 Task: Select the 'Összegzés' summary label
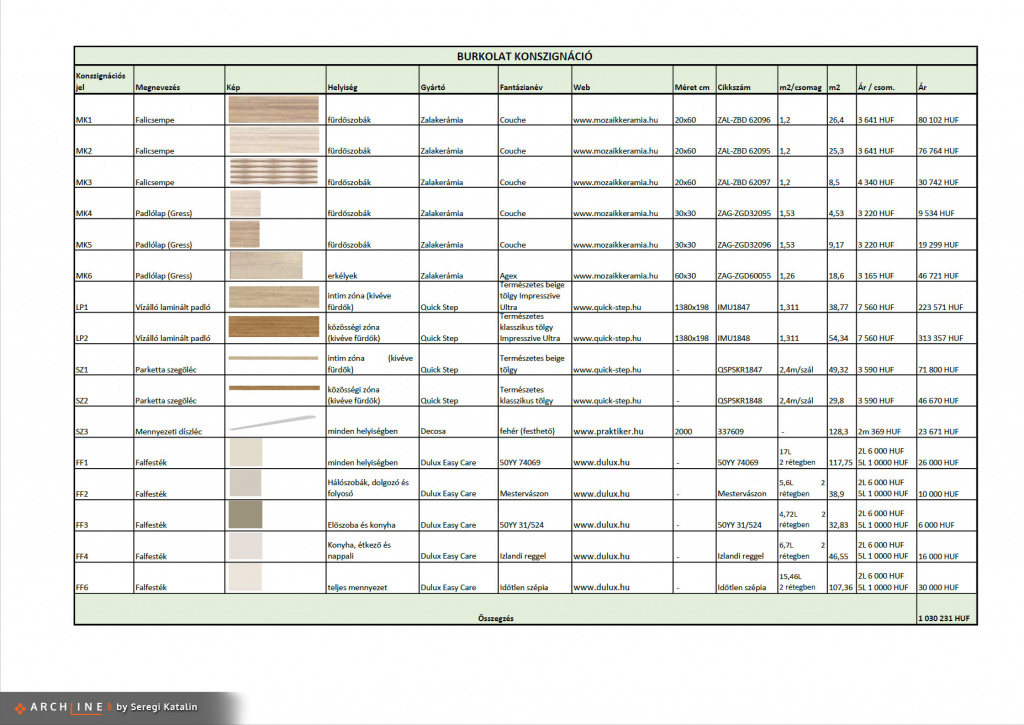coord(496,619)
